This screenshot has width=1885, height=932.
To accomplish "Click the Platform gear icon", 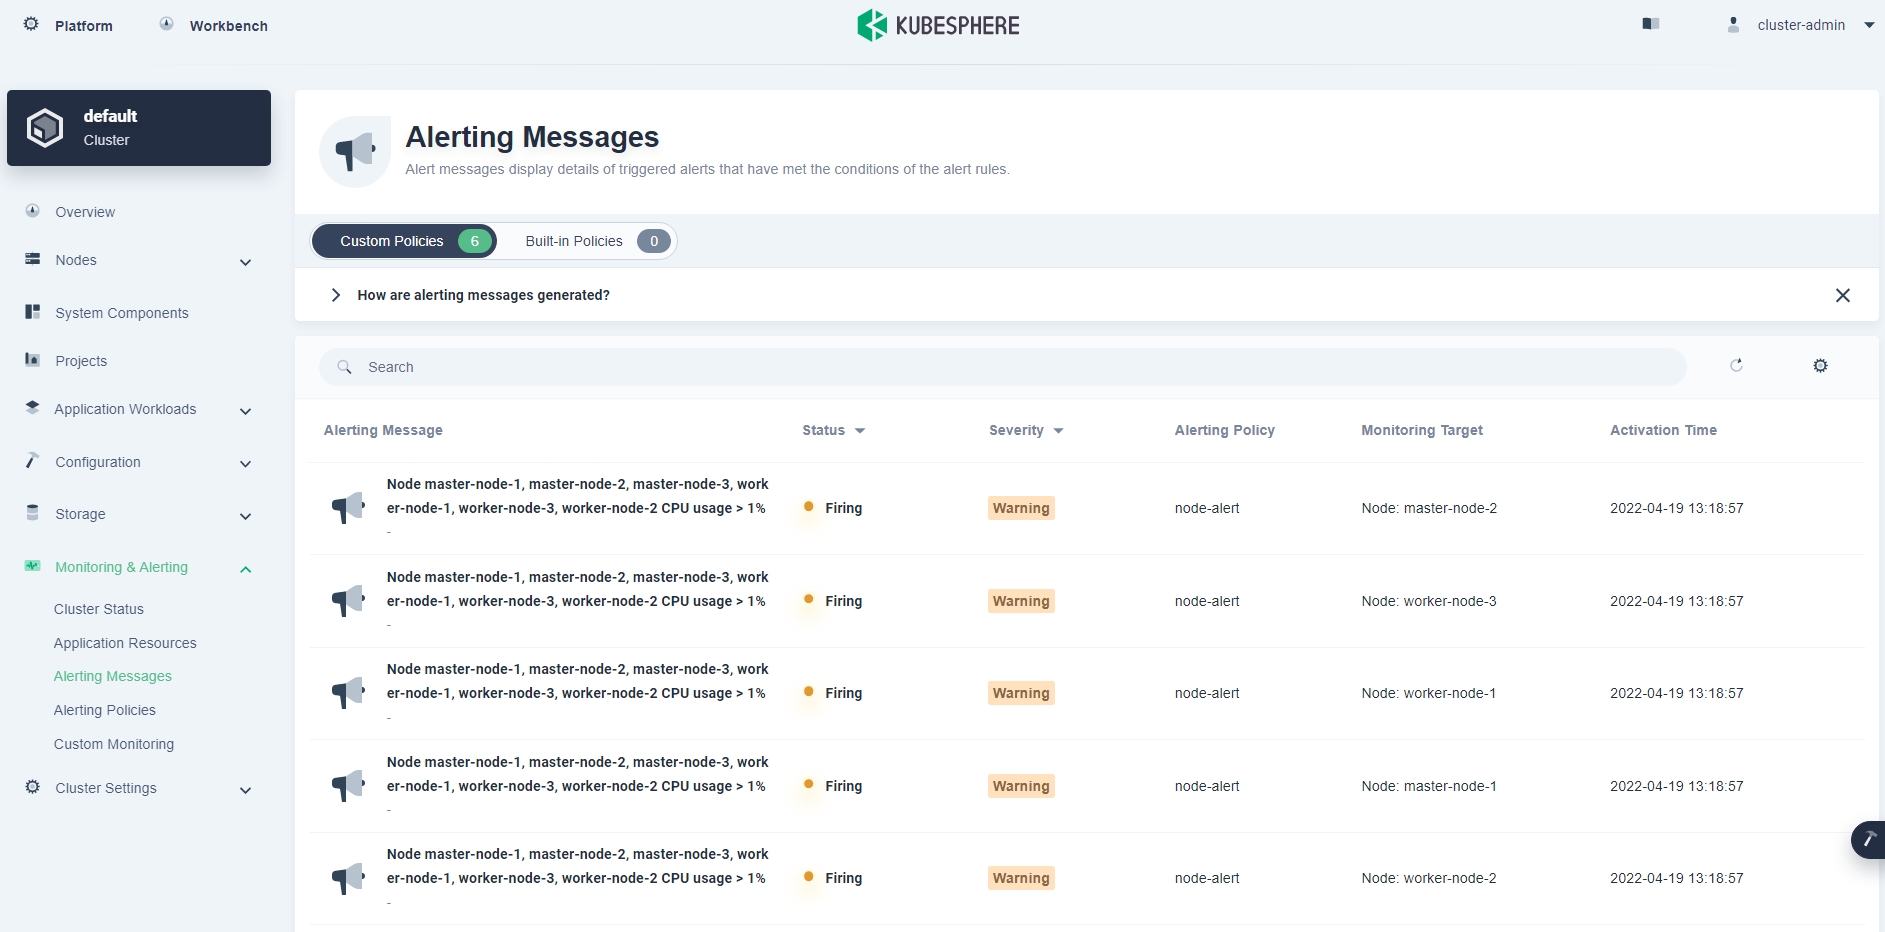I will click(x=31, y=24).
